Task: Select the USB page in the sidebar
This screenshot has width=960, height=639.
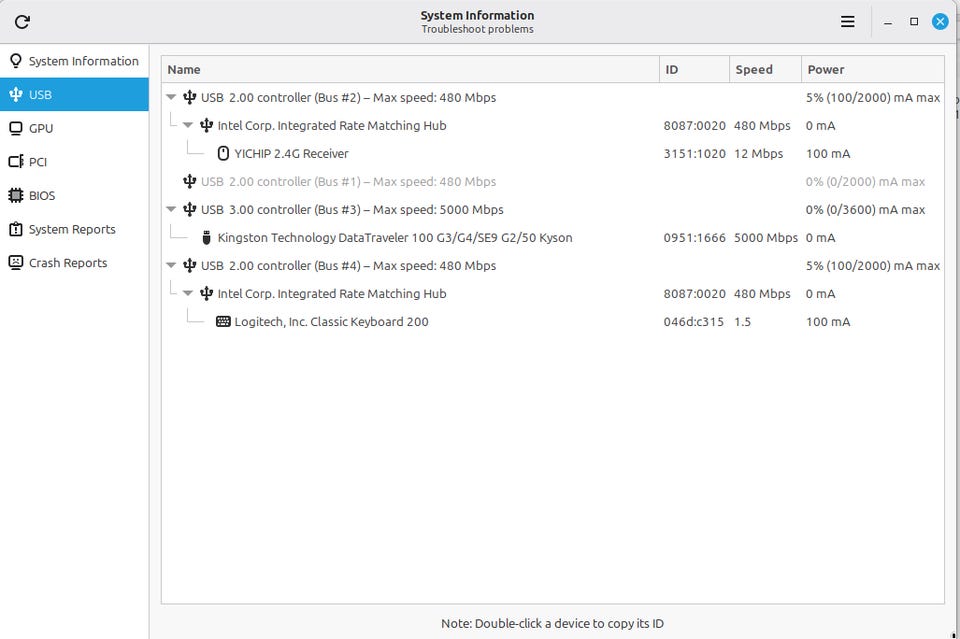Action: tap(74, 94)
